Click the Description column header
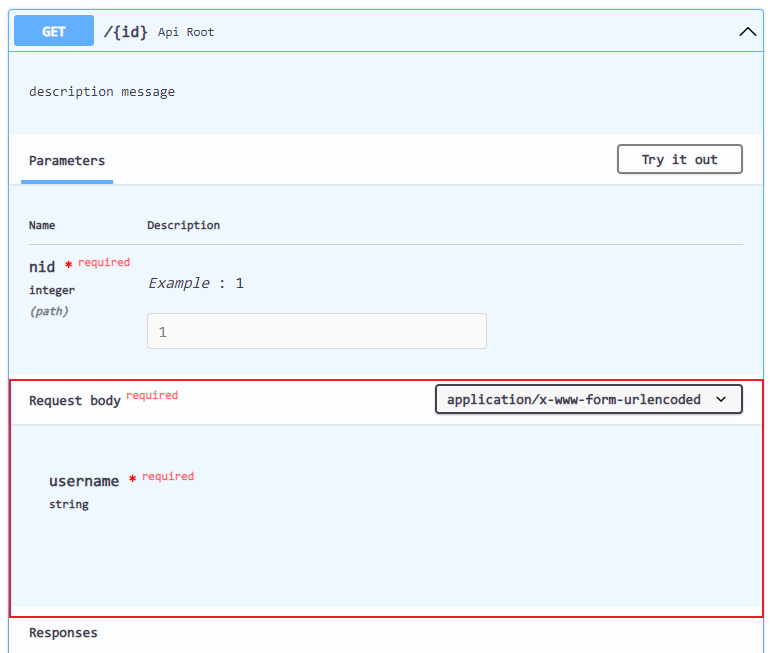 pyautogui.click(x=183, y=226)
